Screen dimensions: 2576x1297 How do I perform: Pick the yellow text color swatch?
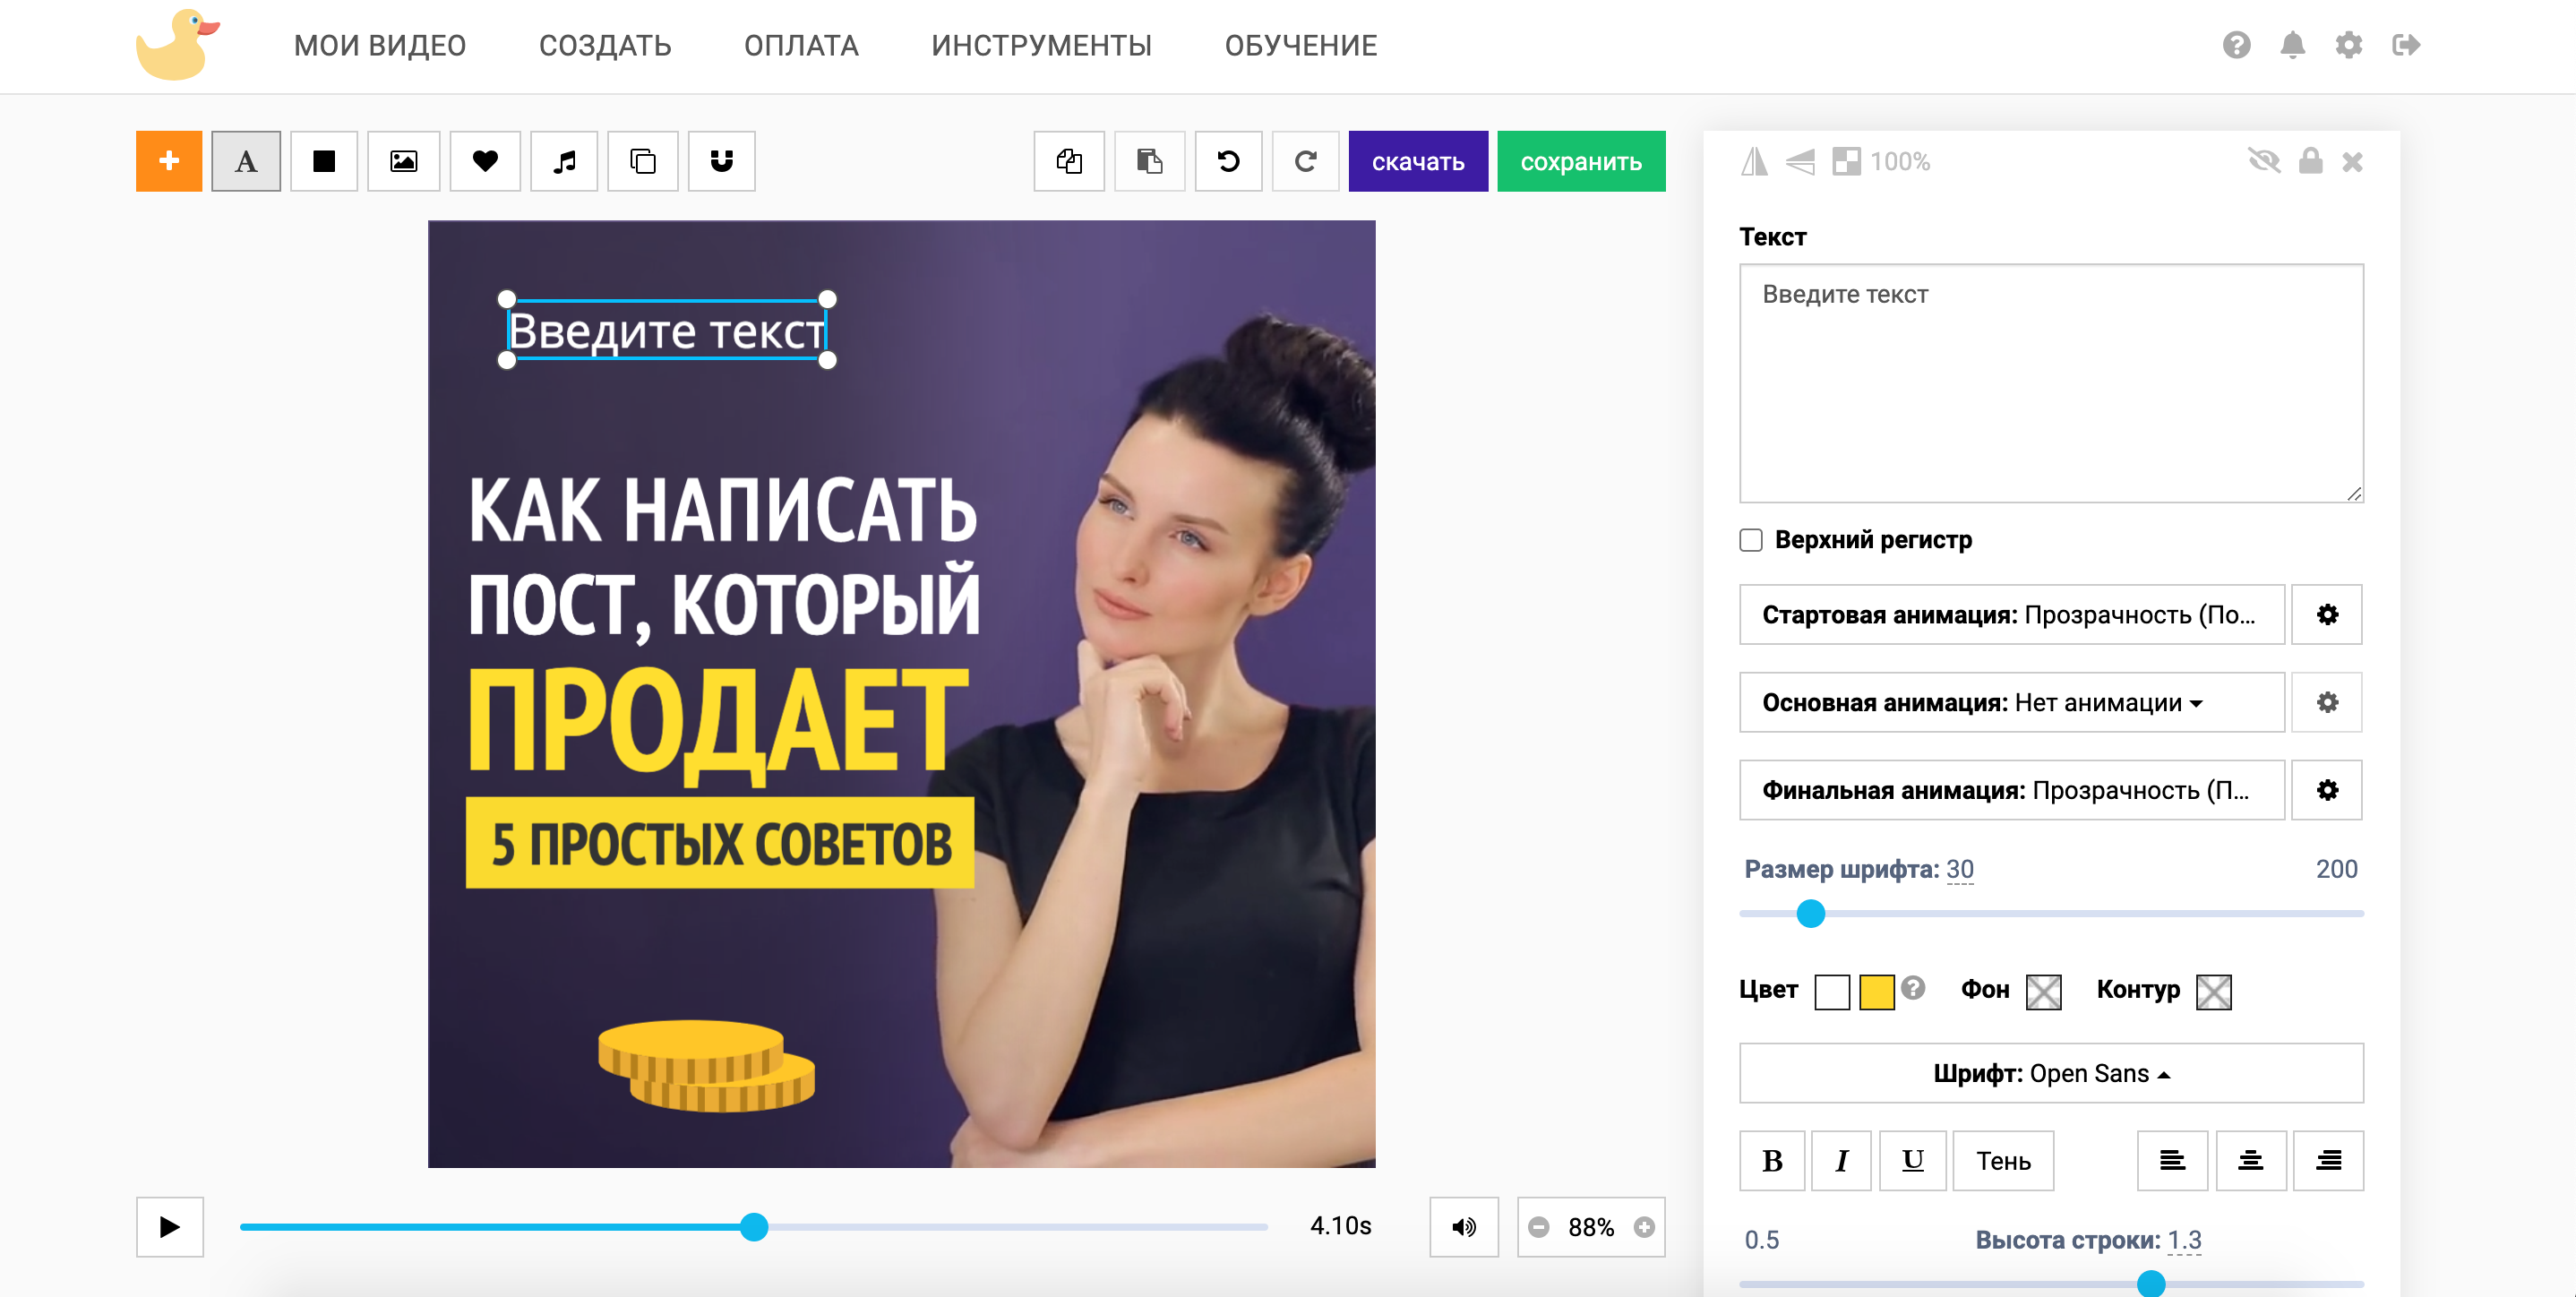(1877, 992)
